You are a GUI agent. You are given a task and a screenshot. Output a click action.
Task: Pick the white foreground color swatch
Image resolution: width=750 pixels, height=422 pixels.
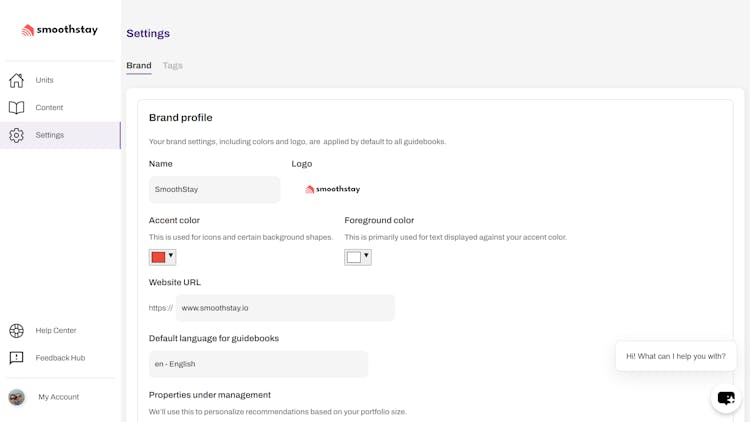pyautogui.click(x=354, y=257)
